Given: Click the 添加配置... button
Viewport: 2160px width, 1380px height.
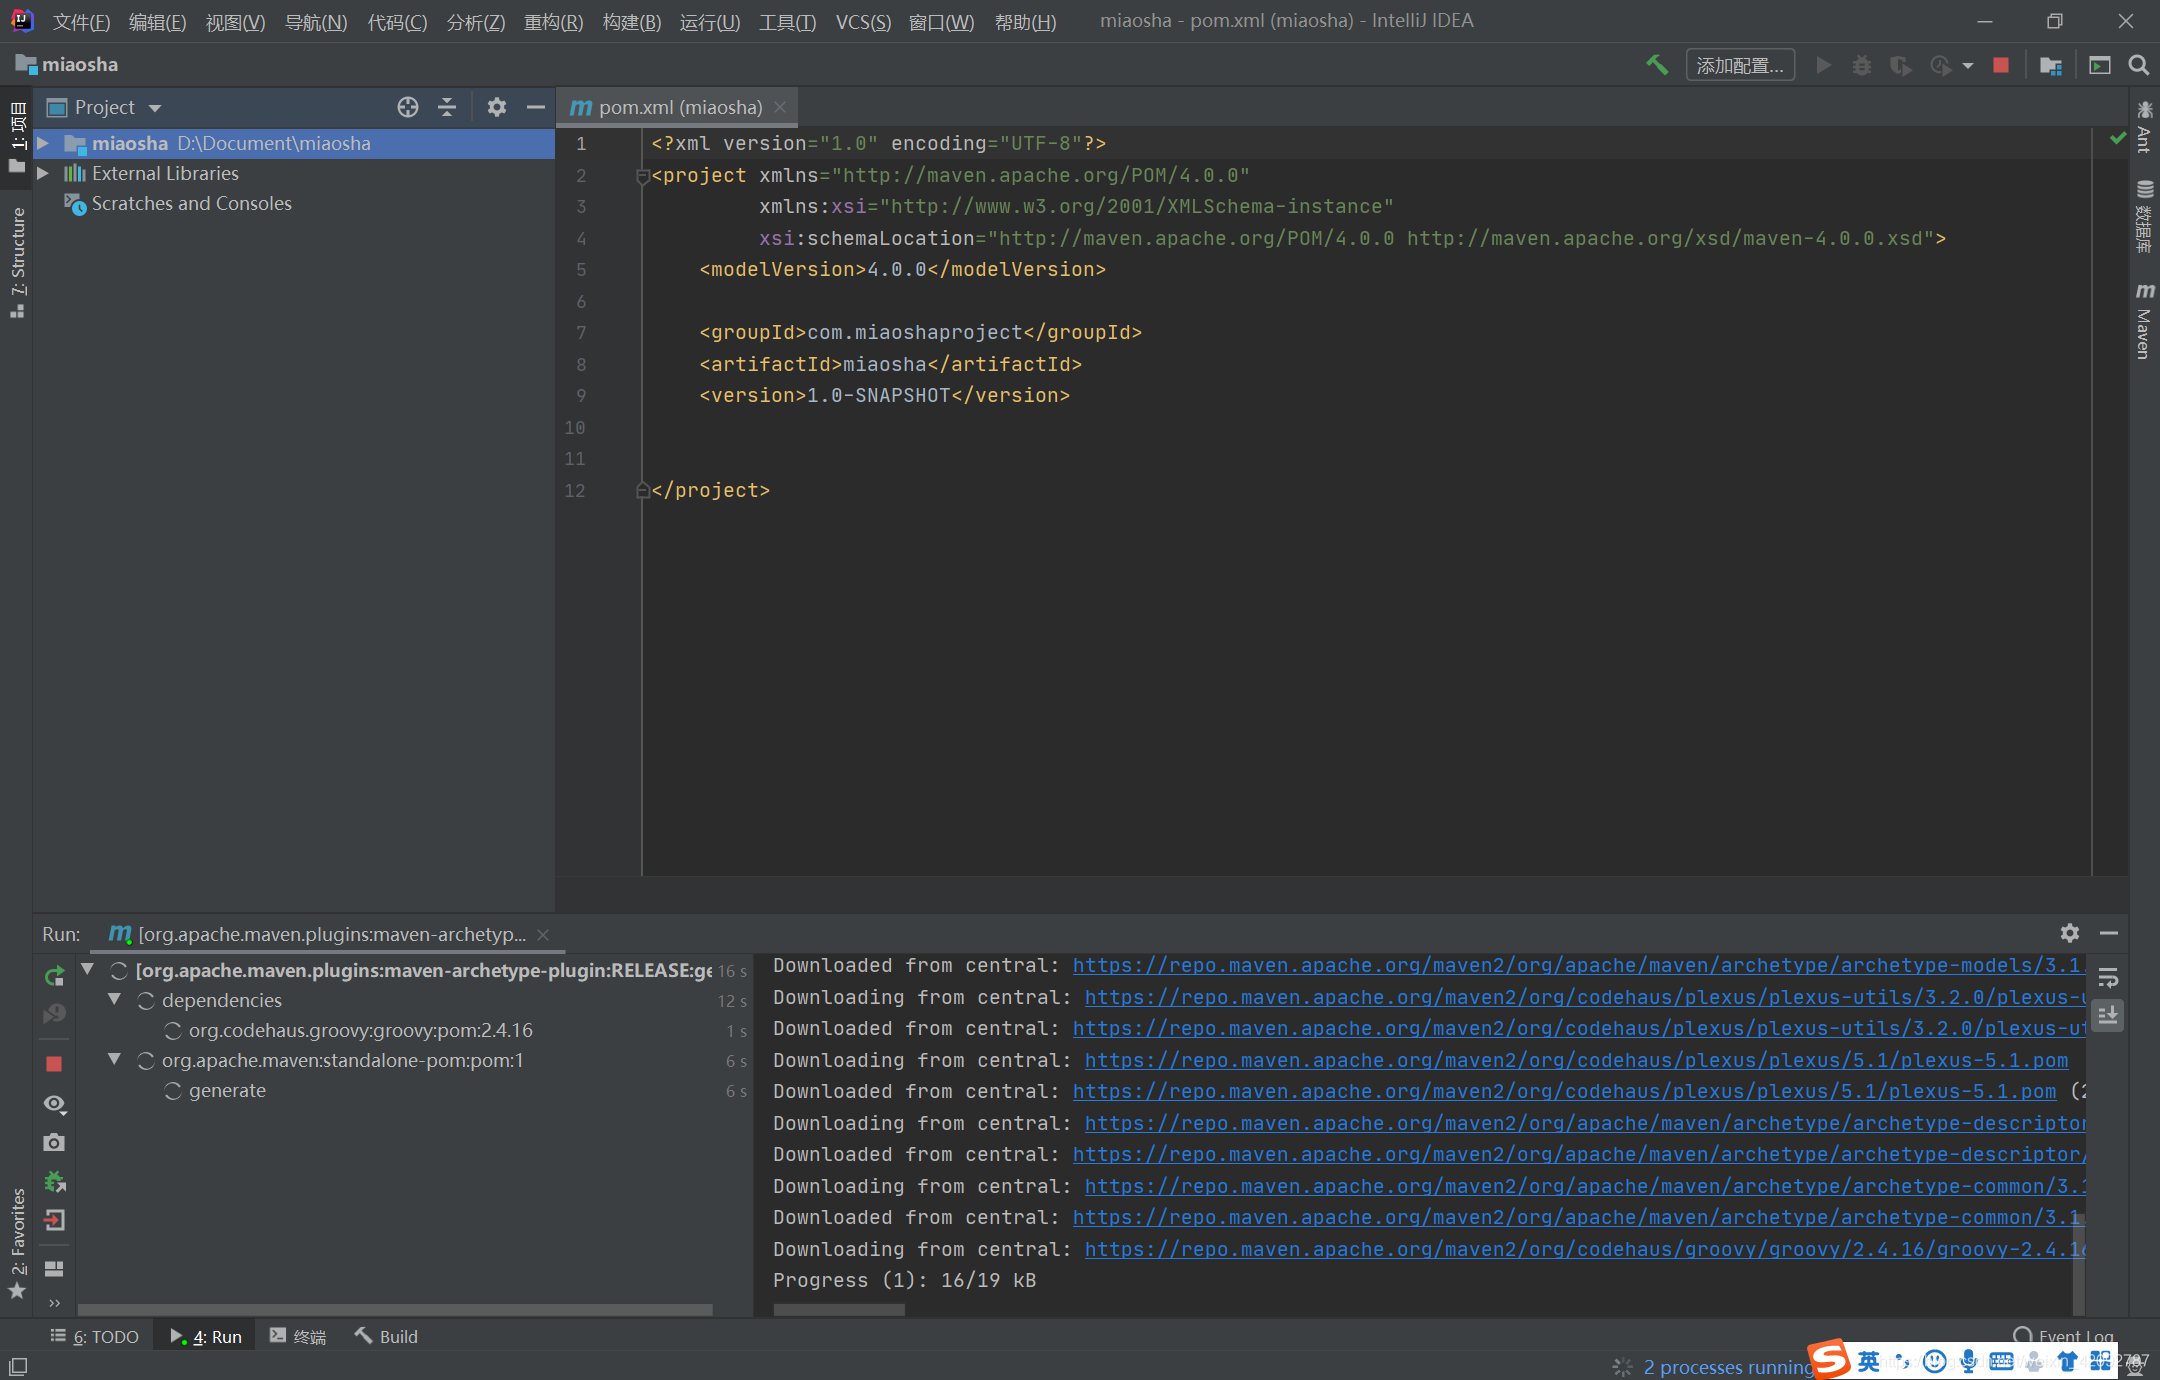Looking at the screenshot, I should (1740, 66).
